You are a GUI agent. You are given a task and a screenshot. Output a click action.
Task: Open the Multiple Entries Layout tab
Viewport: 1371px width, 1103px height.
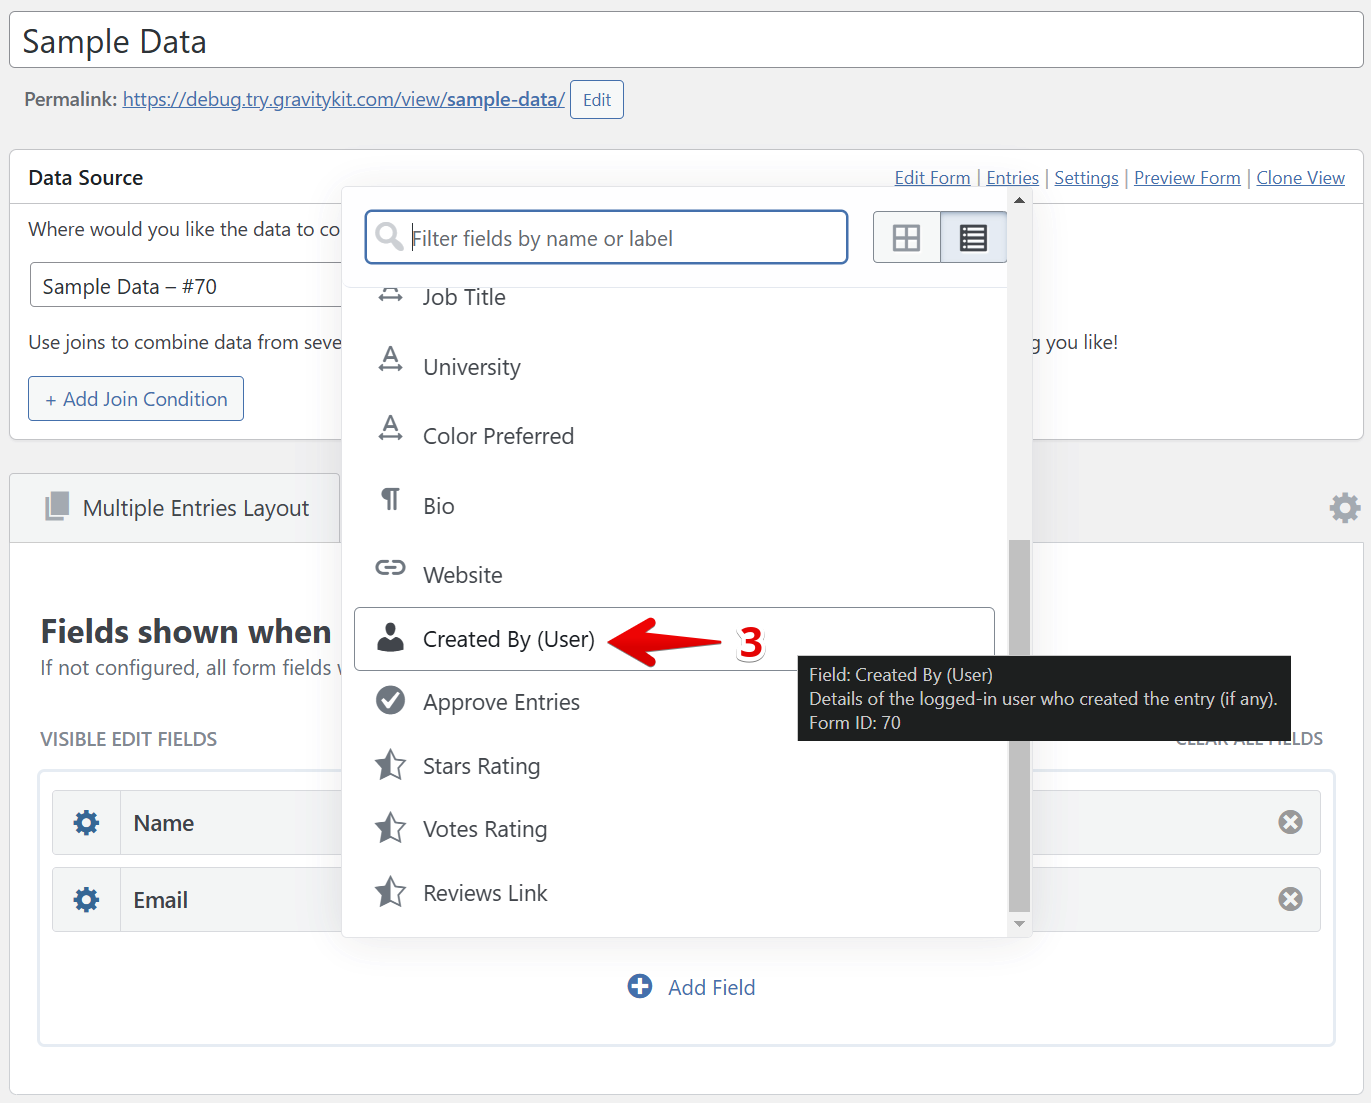(175, 508)
